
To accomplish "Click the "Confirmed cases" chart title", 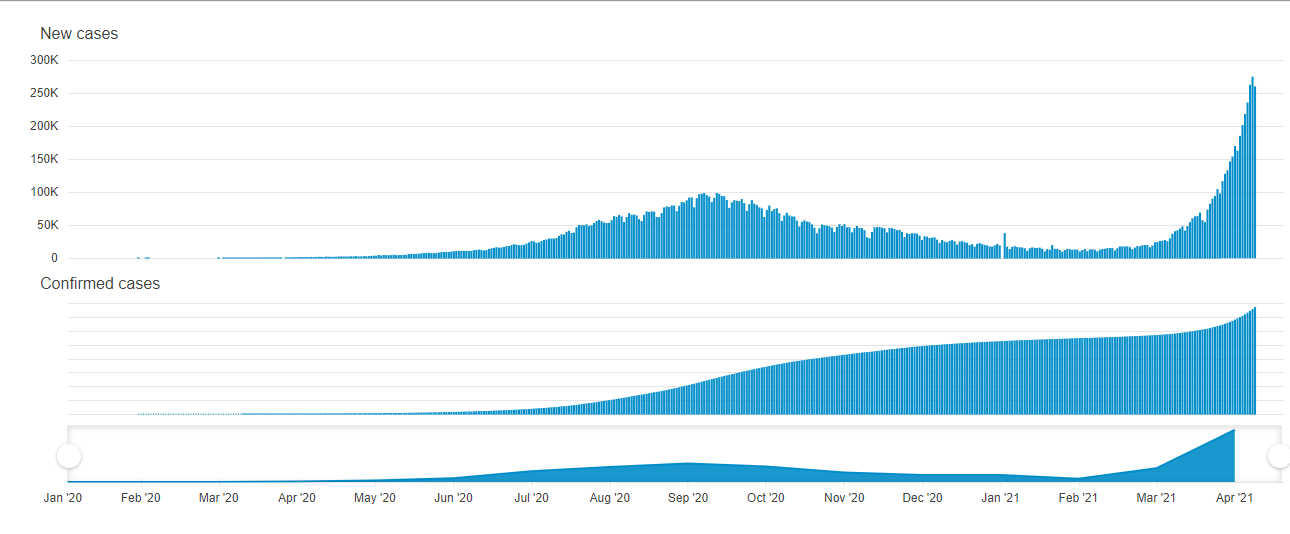I will click(x=100, y=284).
